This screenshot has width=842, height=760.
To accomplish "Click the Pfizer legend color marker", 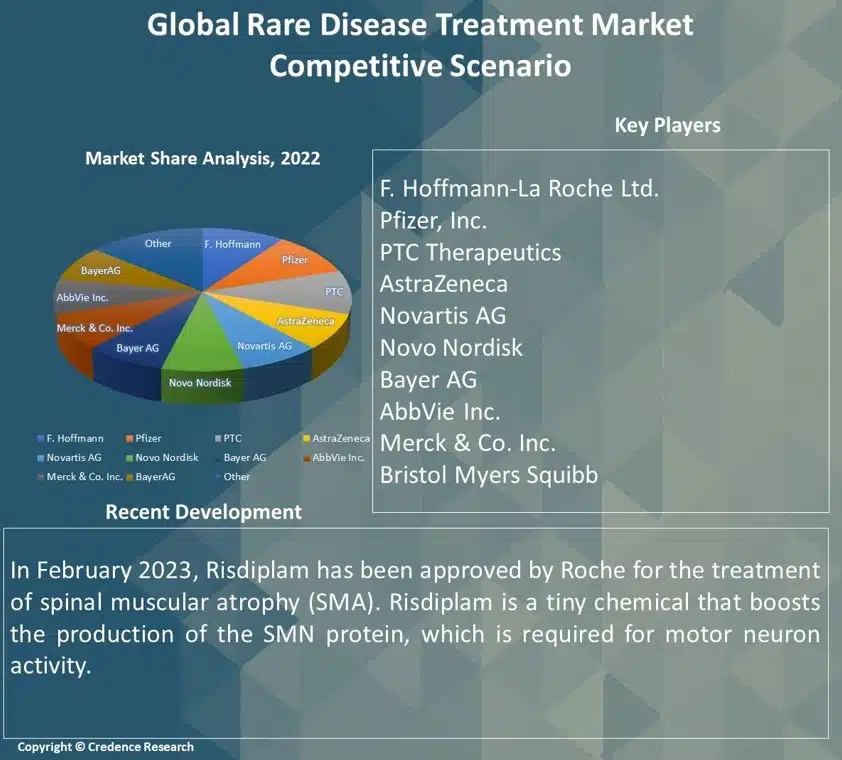I will (129, 439).
